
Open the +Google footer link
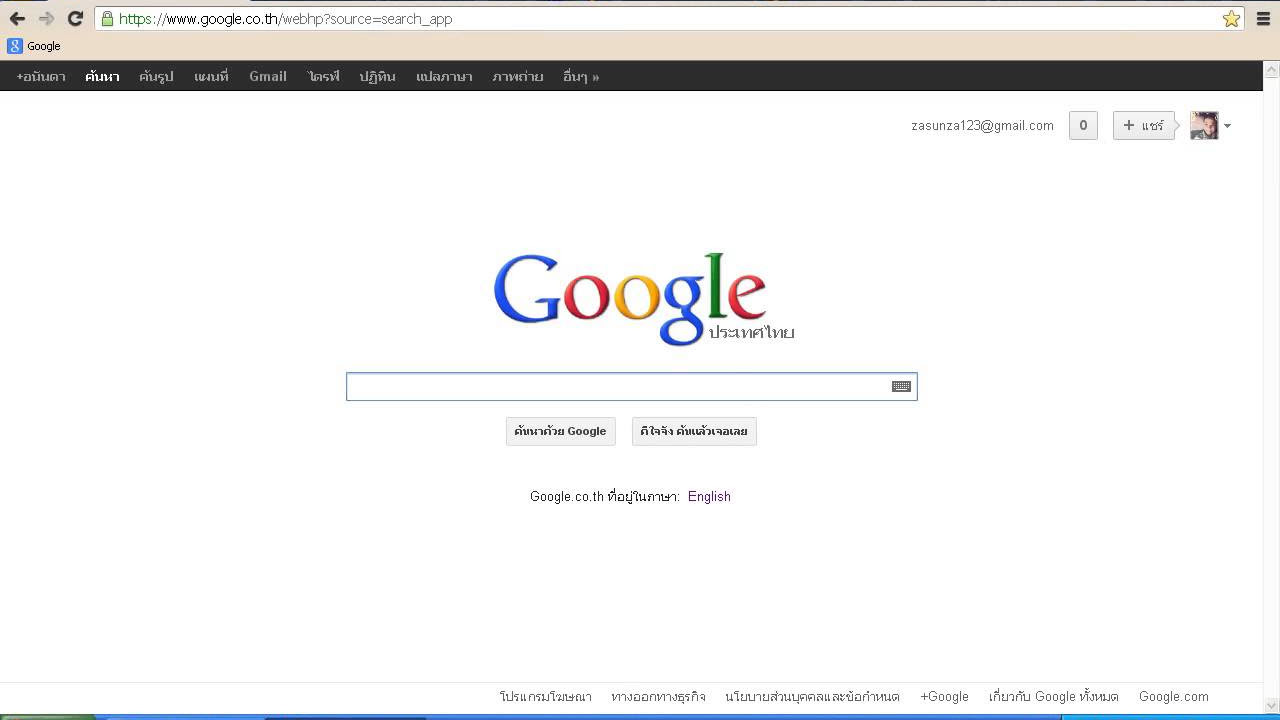944,696
